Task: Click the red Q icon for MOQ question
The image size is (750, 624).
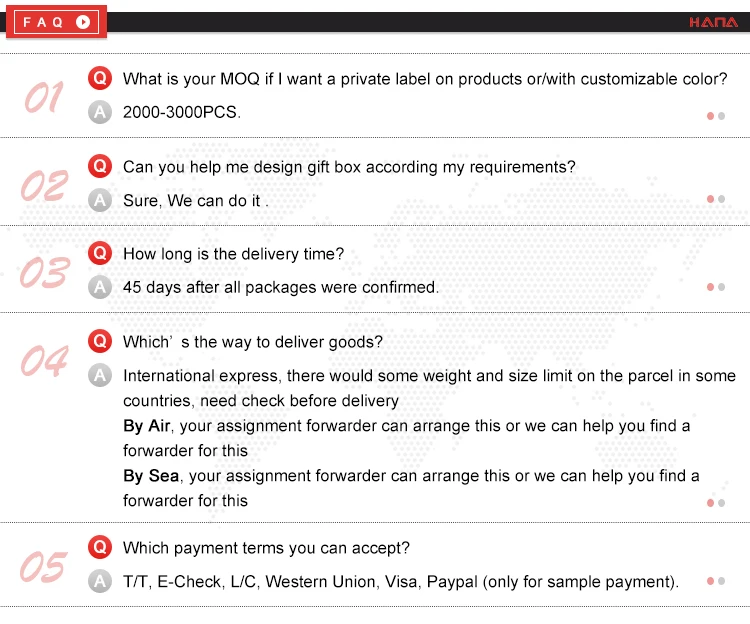Action: tap(100, 78)
